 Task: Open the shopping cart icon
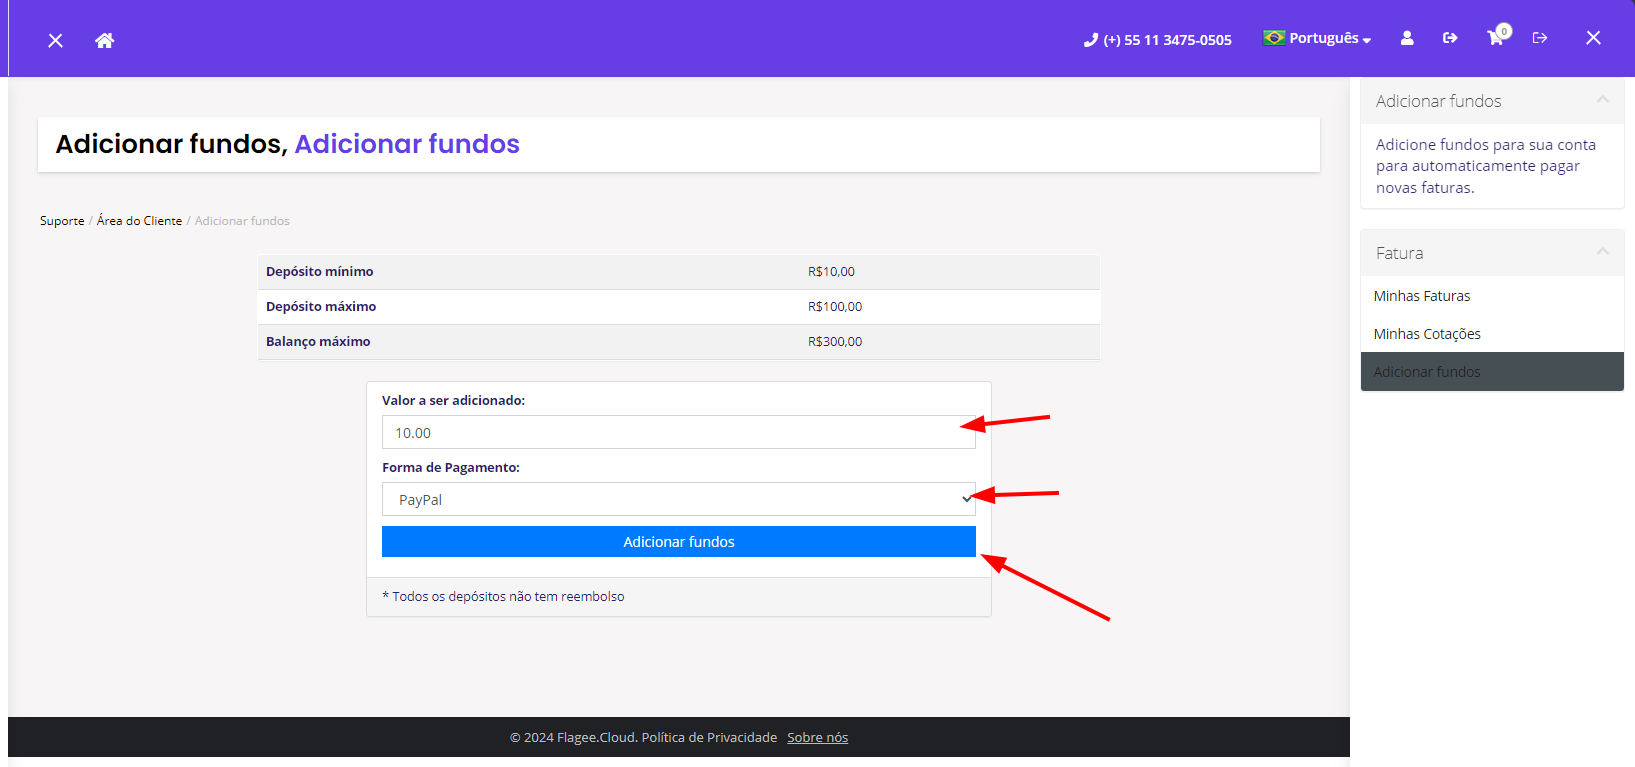click(x=1495, y=38)
